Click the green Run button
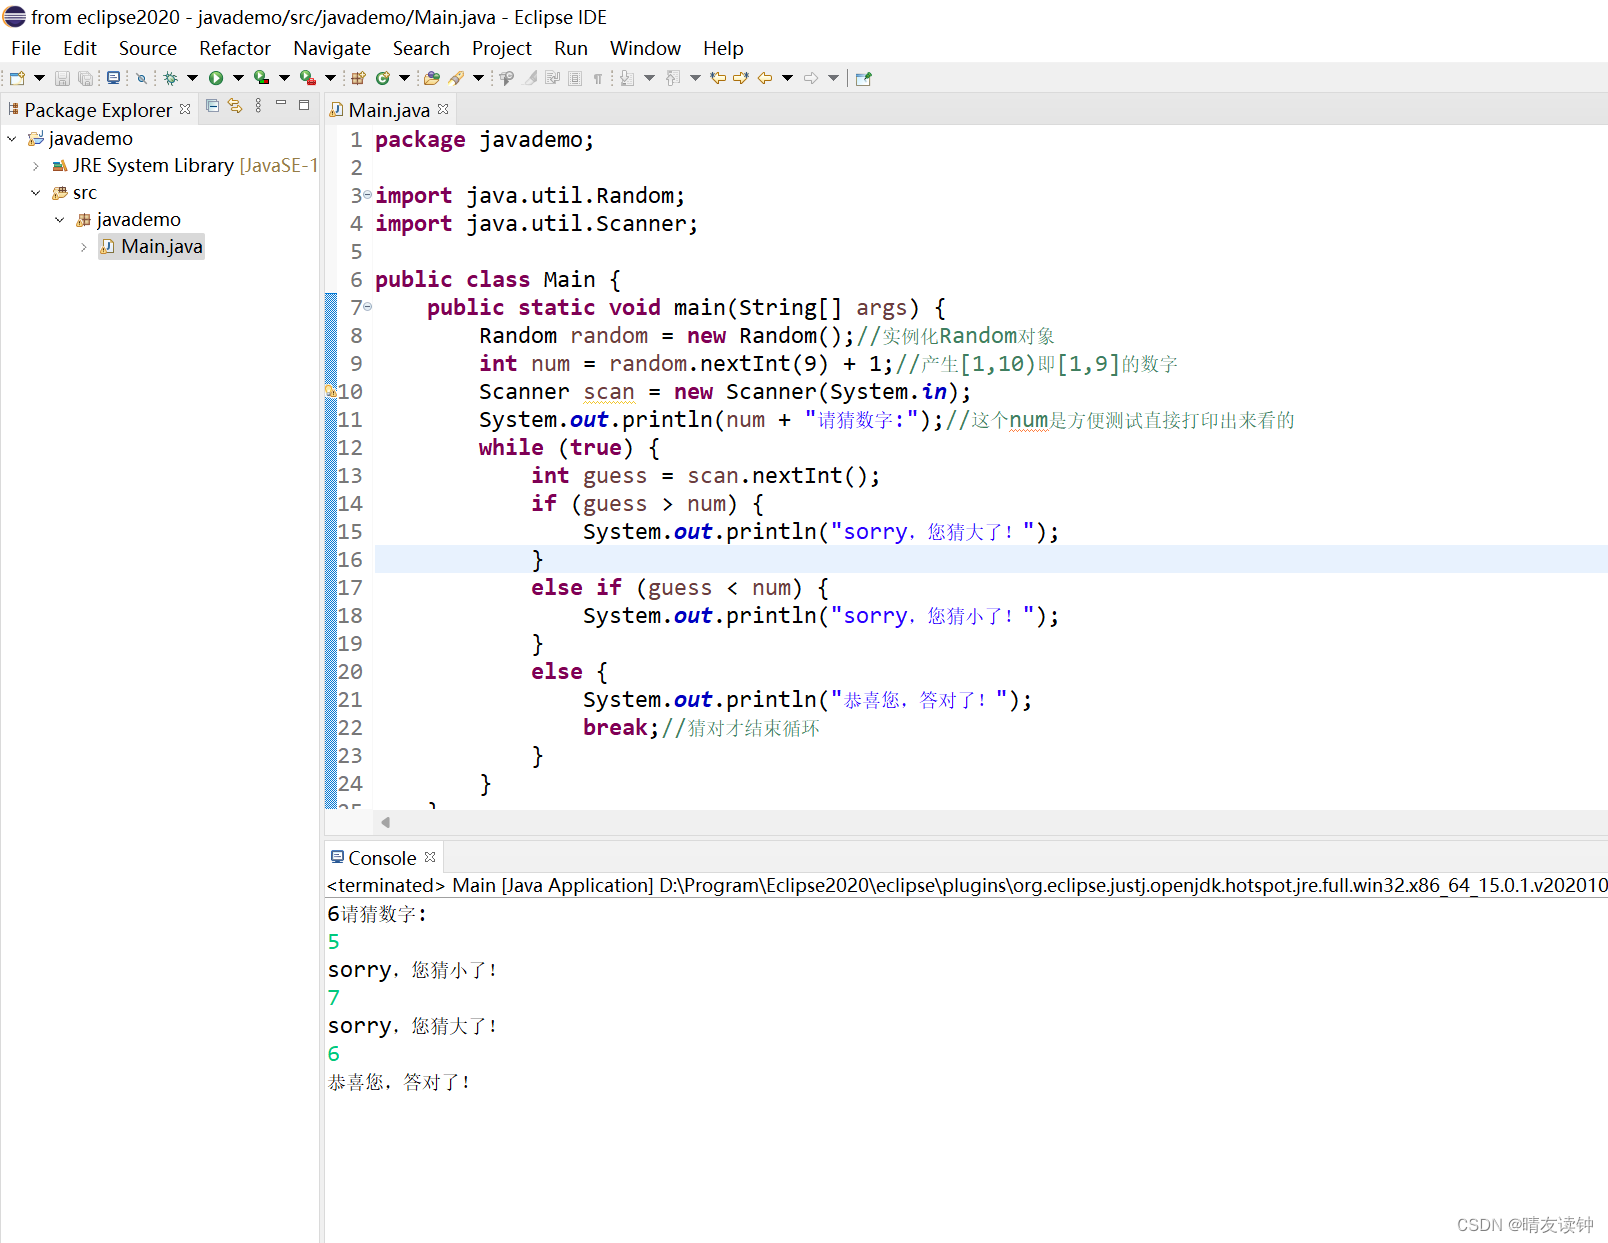This screenshot has width=1608, height=1243. pyautogui.click(x=216, y=78)
